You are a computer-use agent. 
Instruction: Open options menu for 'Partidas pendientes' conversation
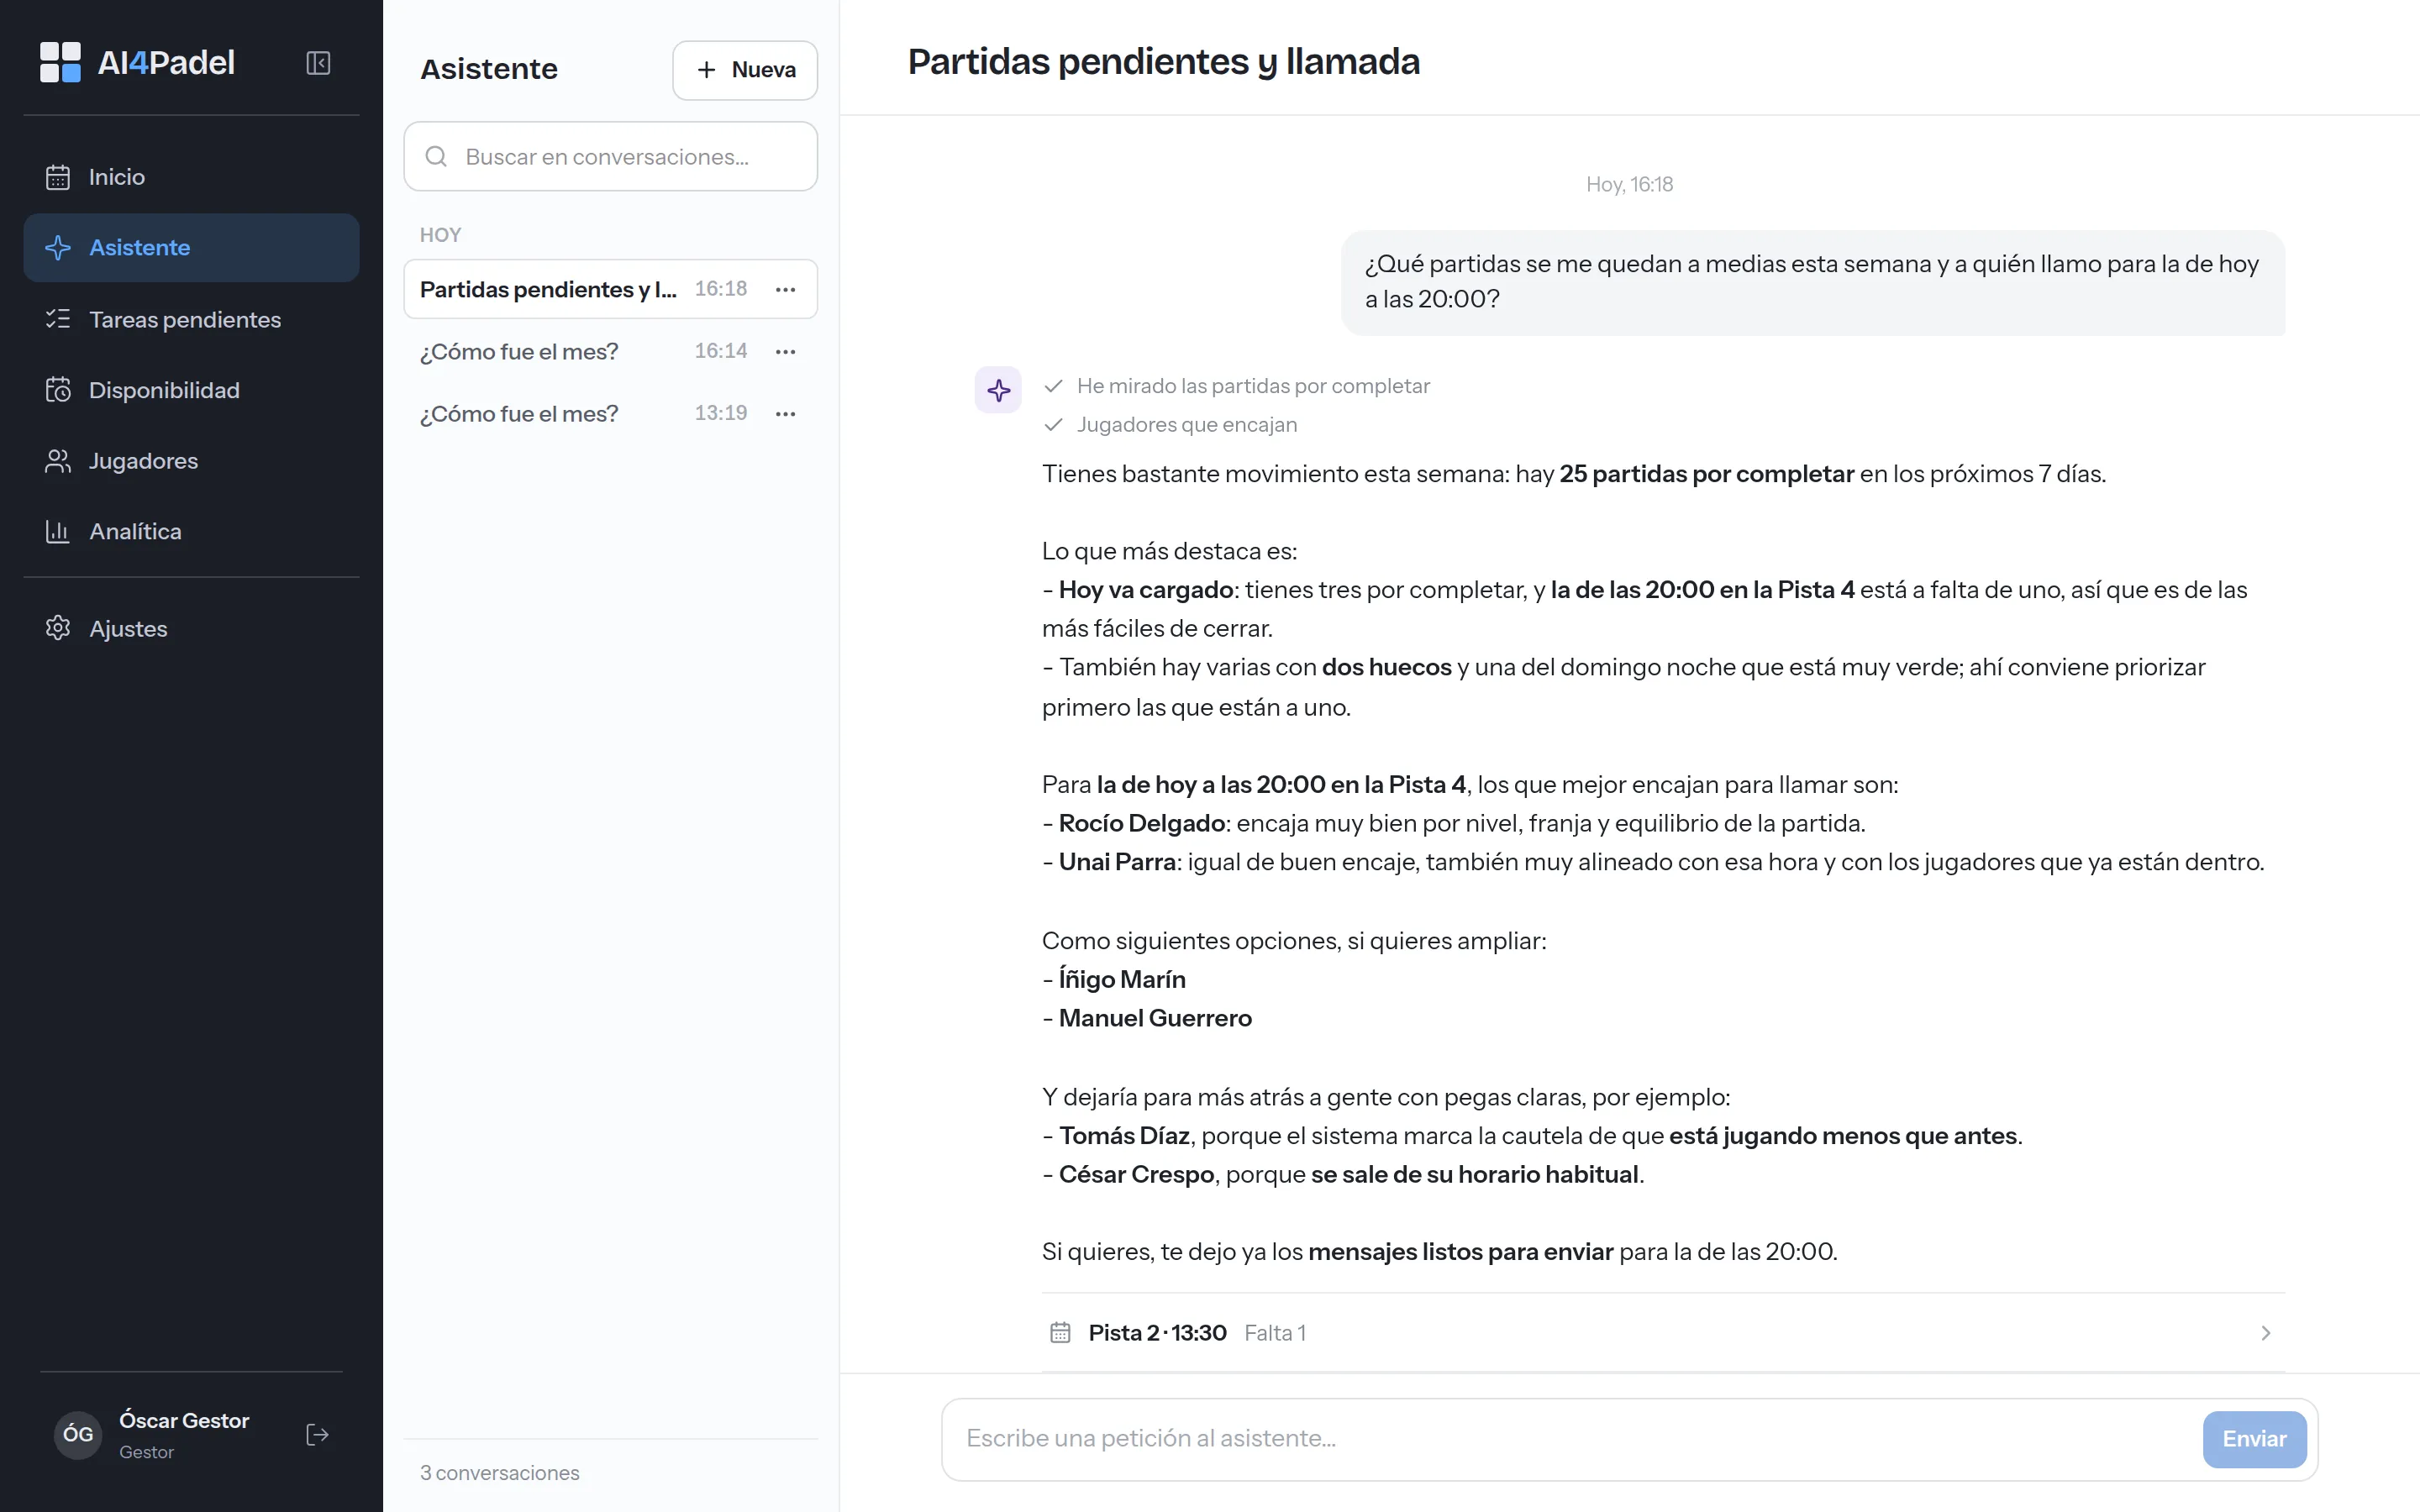tap(786, 289)
